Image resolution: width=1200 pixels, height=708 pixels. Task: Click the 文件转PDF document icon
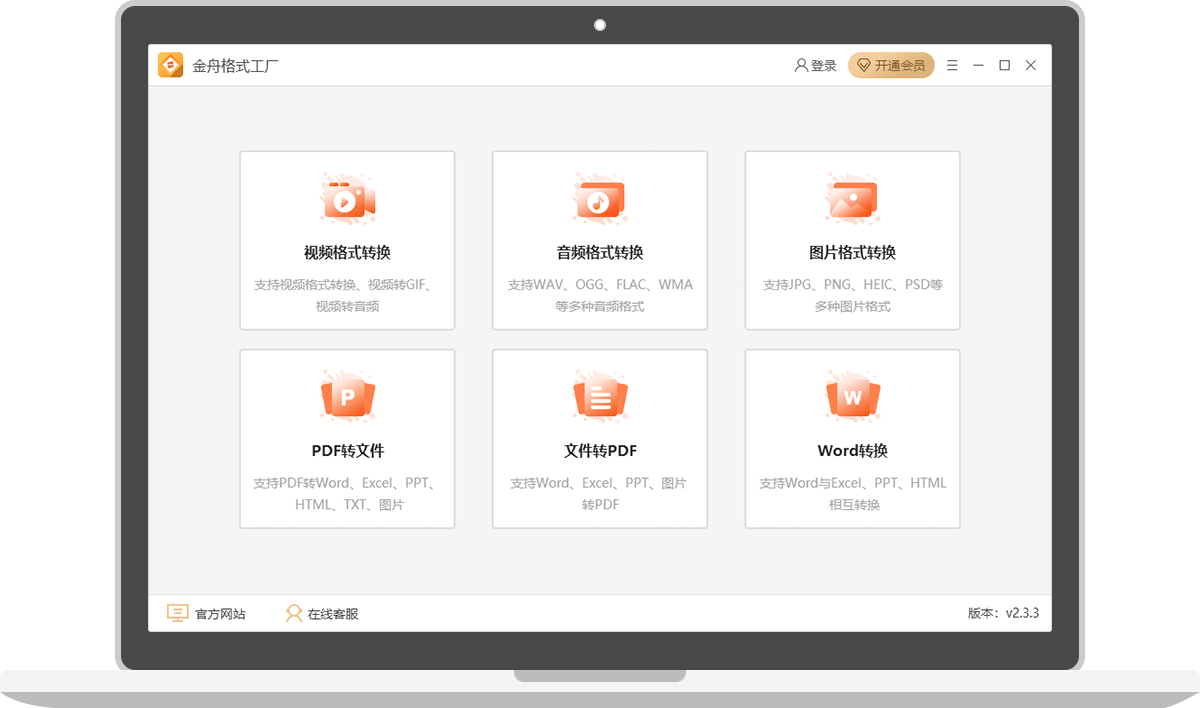pos(599,398)
